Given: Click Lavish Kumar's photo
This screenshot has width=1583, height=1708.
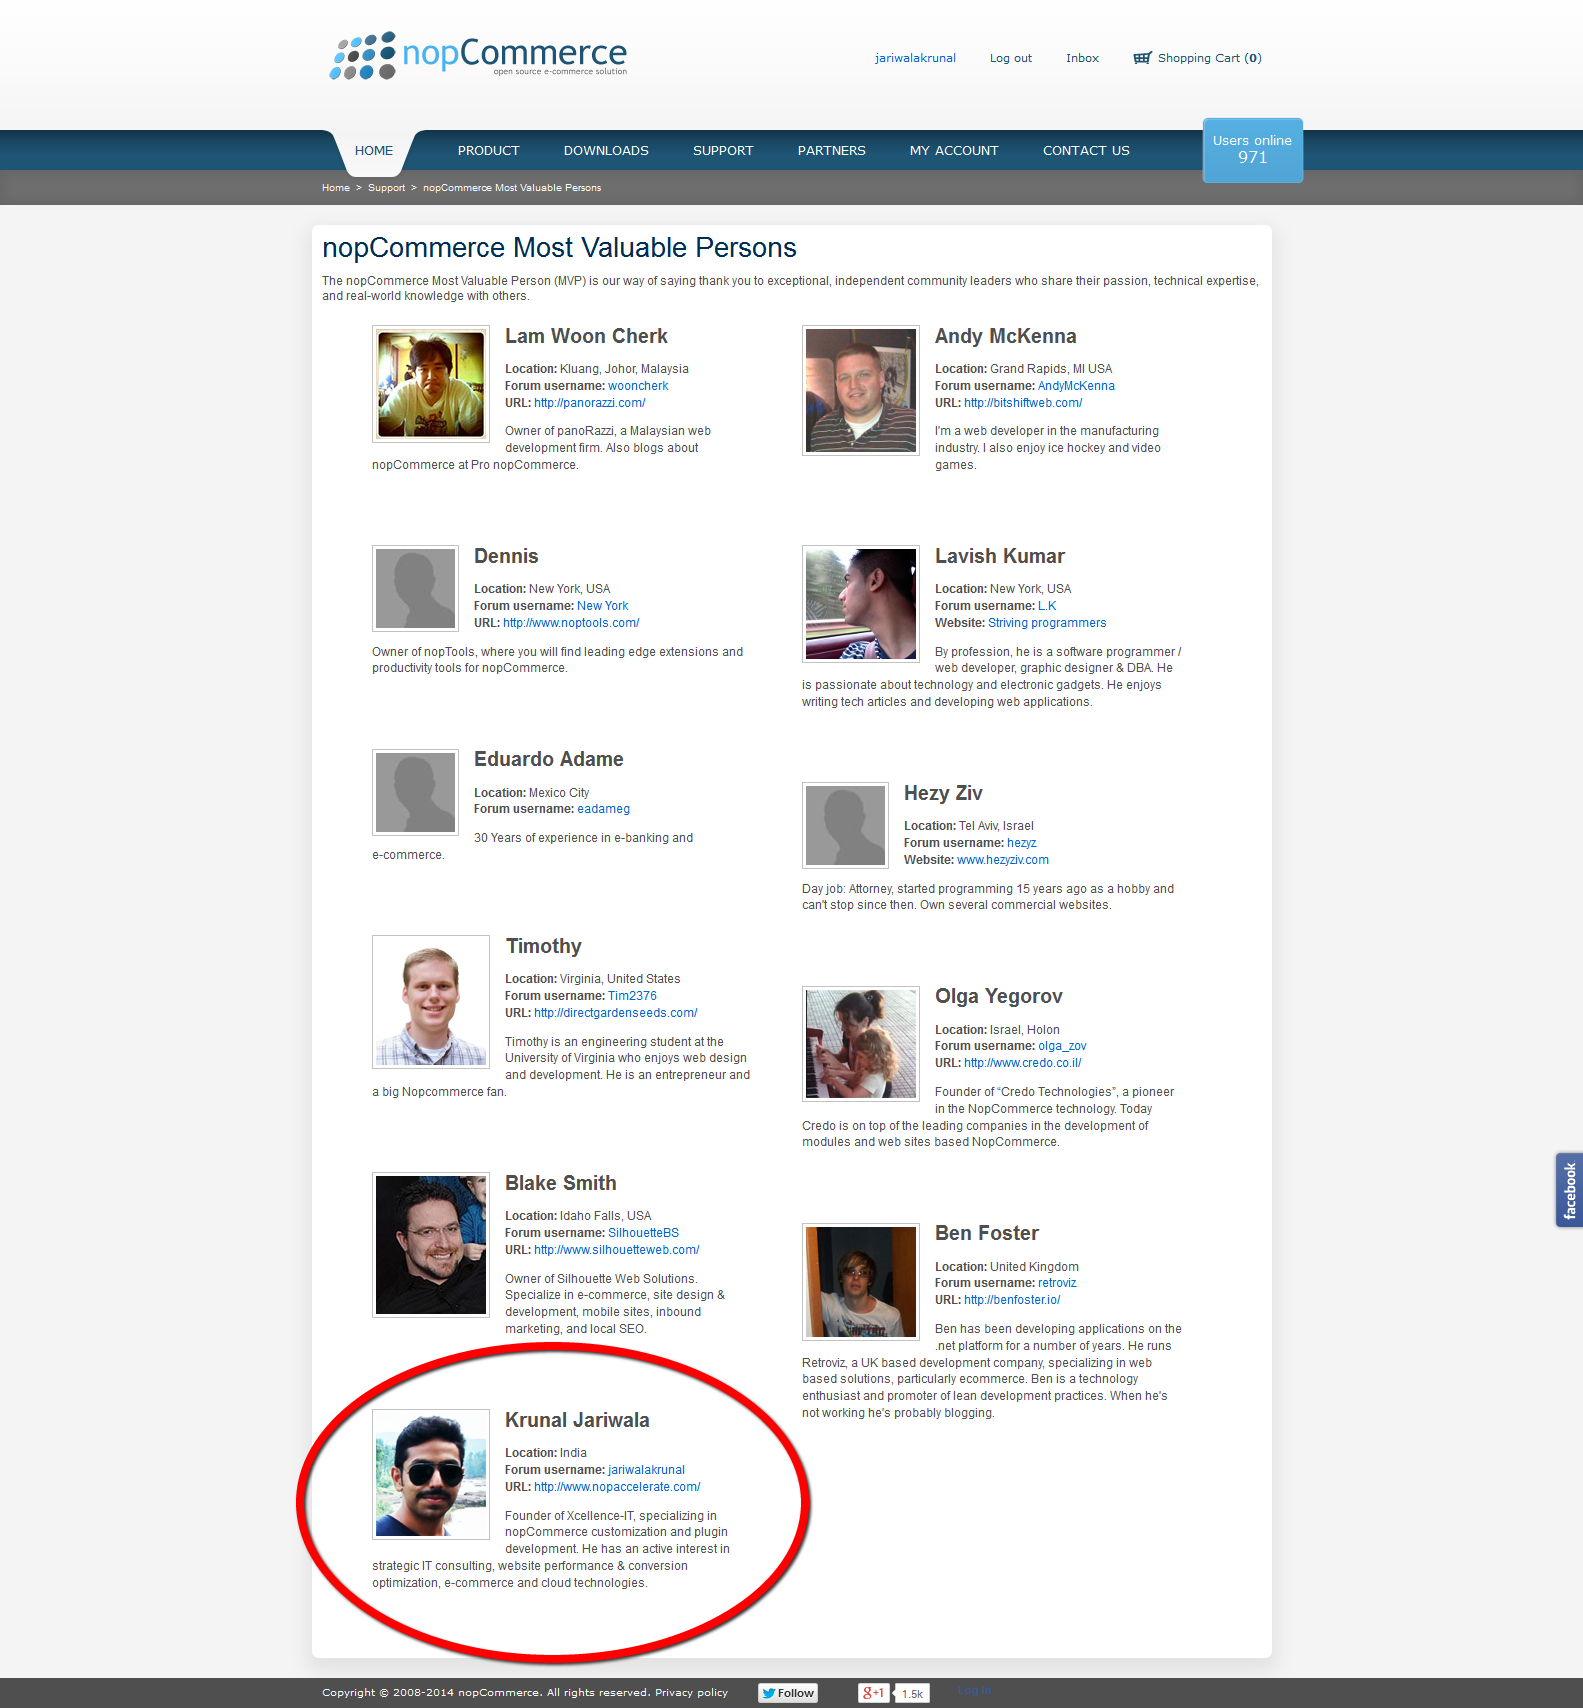Looking at the screenshot, I should tap(861, 603).
